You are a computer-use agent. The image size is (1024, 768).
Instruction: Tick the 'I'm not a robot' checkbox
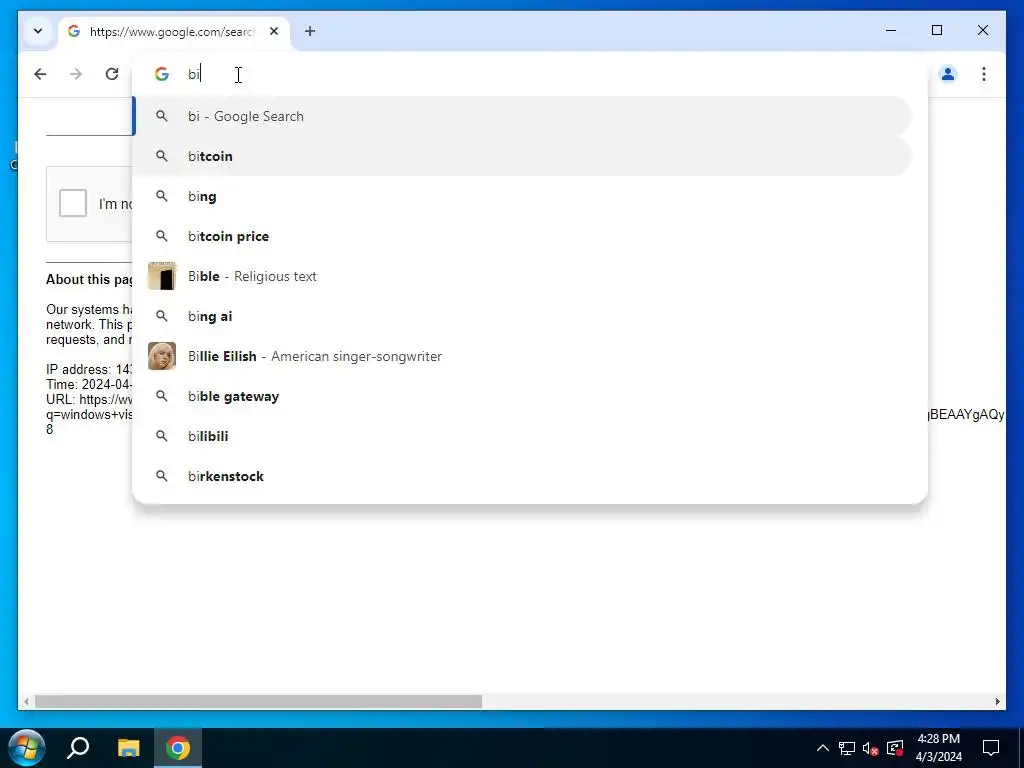click(72, 203)
